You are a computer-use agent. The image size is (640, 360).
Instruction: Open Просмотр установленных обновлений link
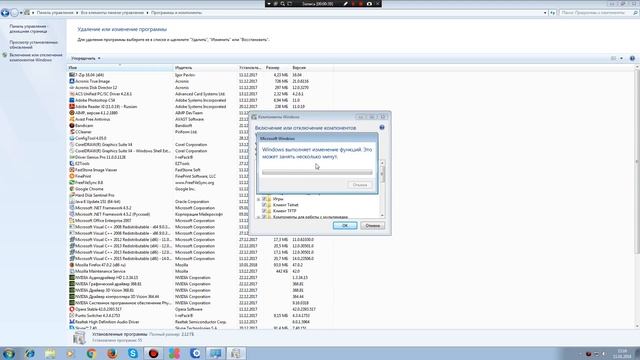(33, 44)
